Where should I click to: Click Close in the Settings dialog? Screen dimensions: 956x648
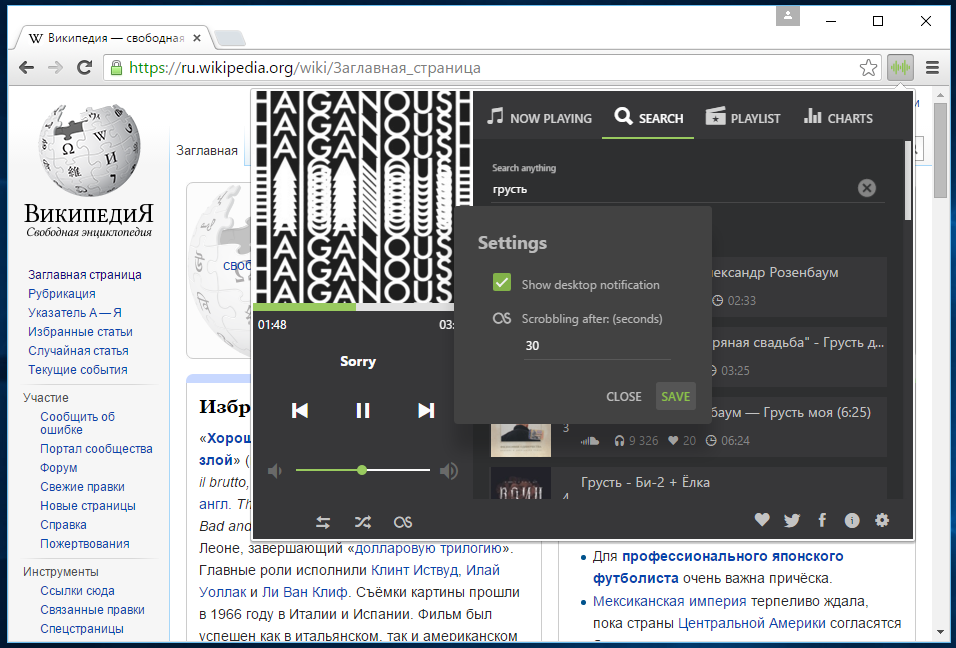pyautogui.click(x=624, y=396)
